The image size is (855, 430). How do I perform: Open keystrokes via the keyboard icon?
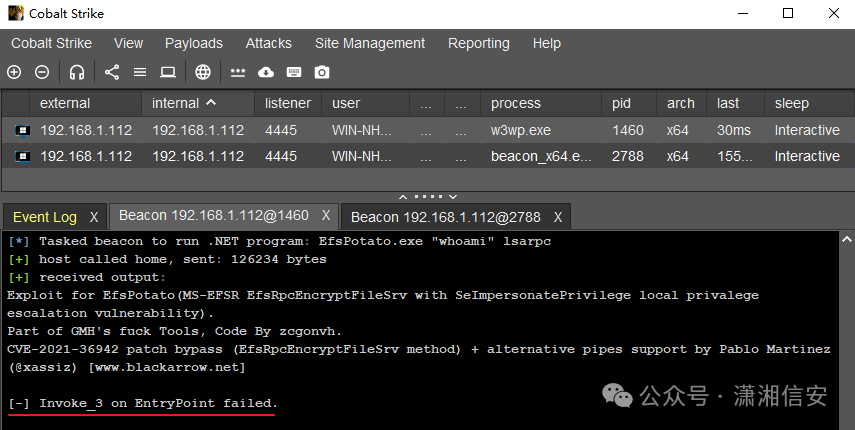click(x=294, y=72)
